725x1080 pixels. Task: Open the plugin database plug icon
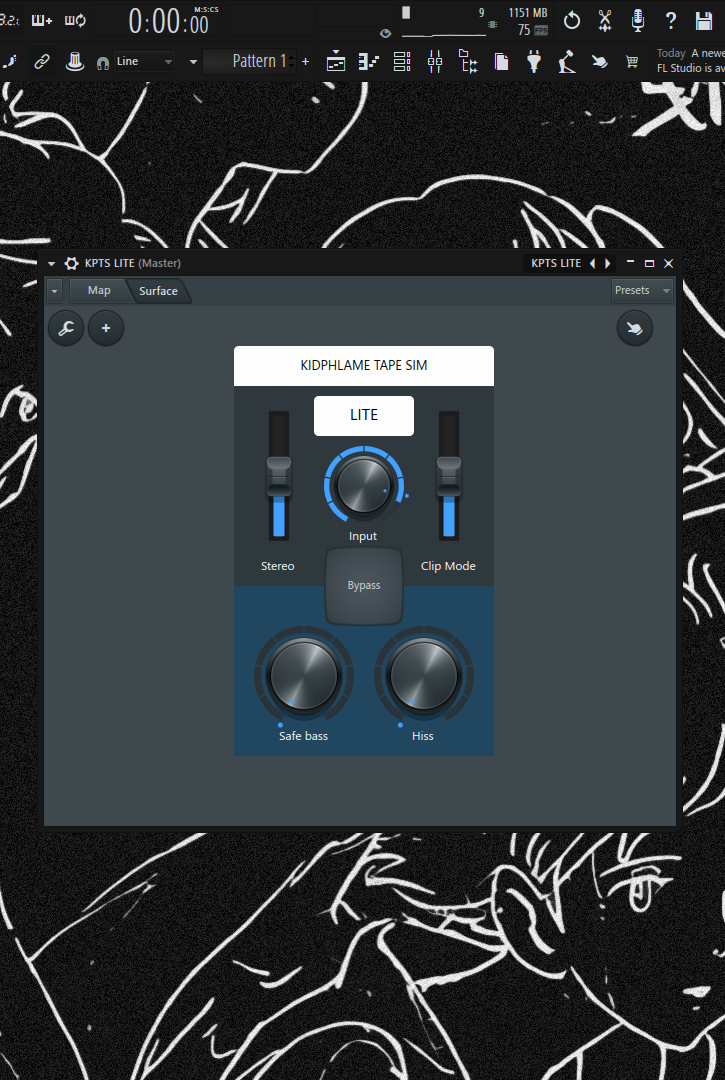coord(534,61)
